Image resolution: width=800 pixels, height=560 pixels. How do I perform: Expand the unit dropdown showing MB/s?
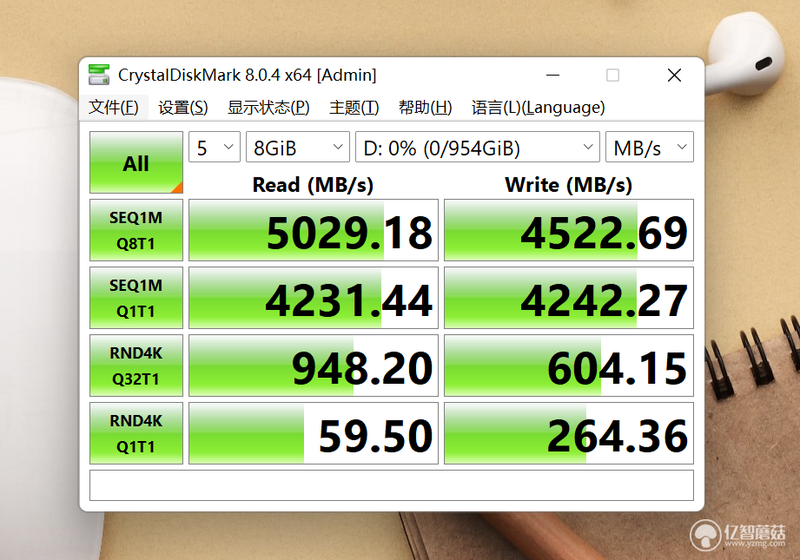tap(649, 147)
